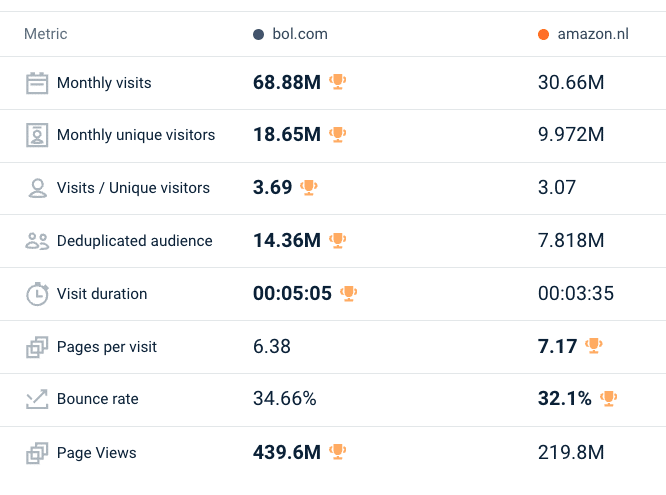
Task: Click the trophy next to 68.88M monthly visits
Action: coord(338,82)
